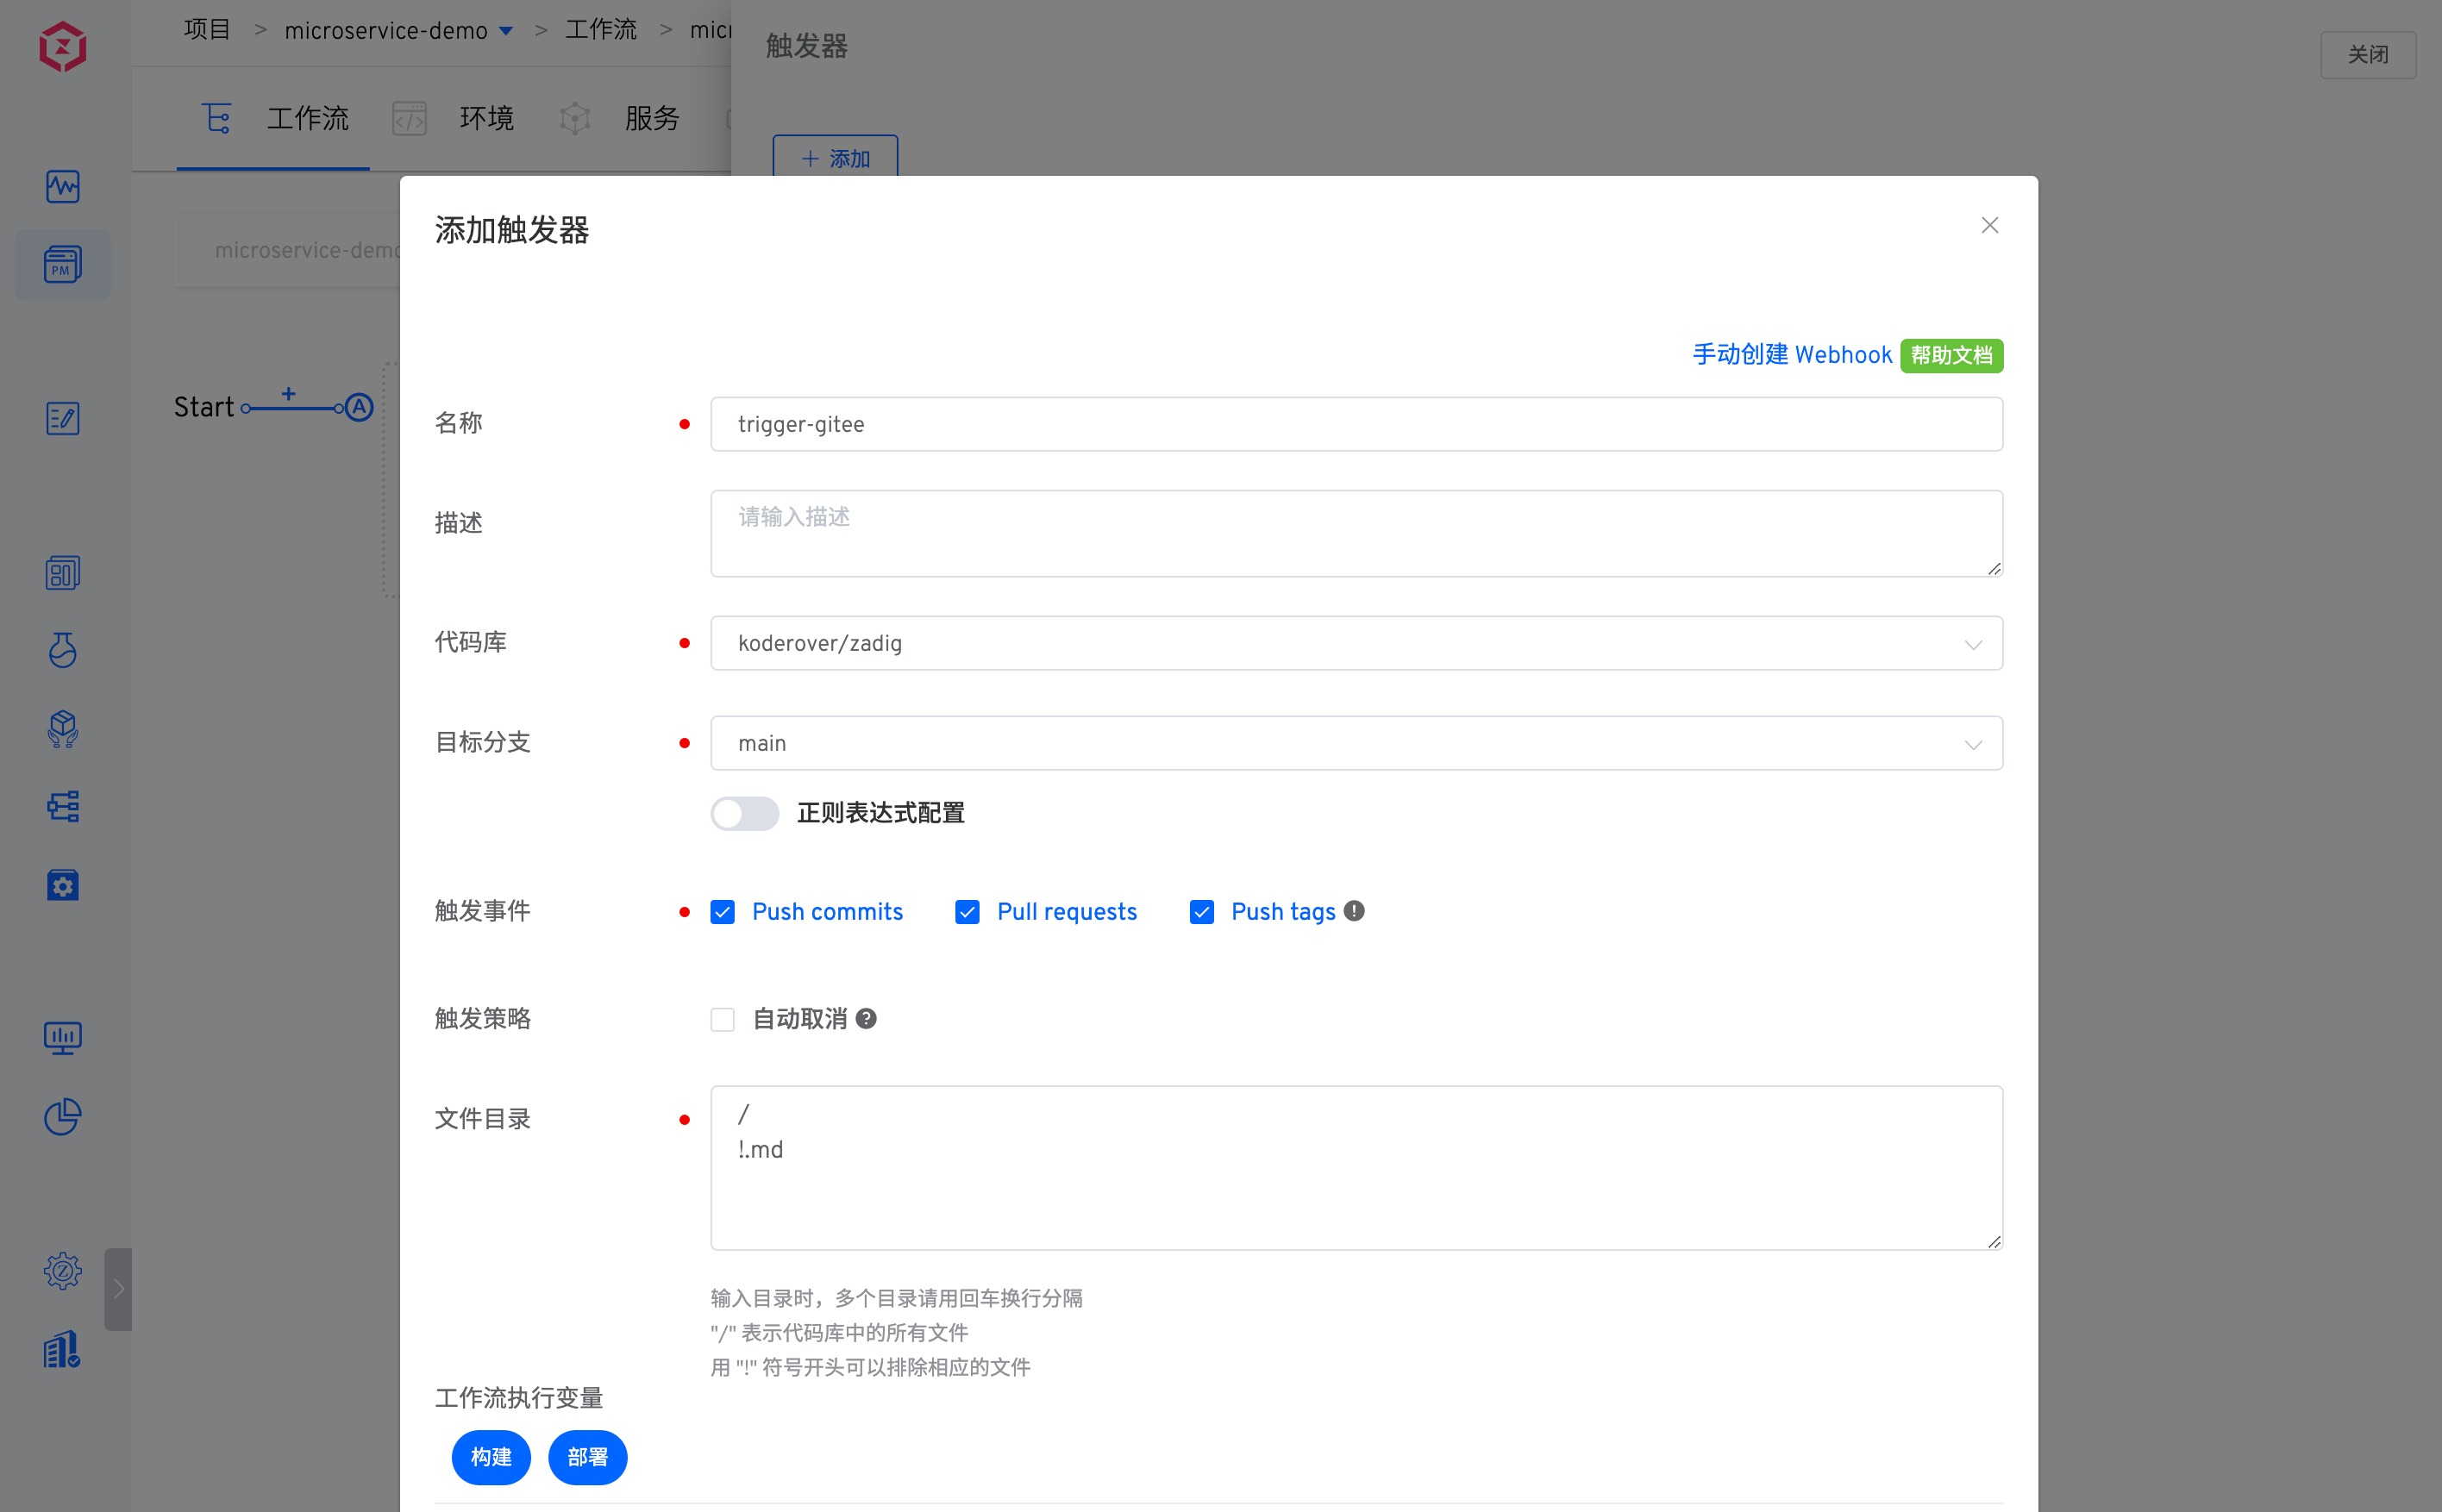
Task: Click the 描述 description textarea
Action: point(1356,533)
